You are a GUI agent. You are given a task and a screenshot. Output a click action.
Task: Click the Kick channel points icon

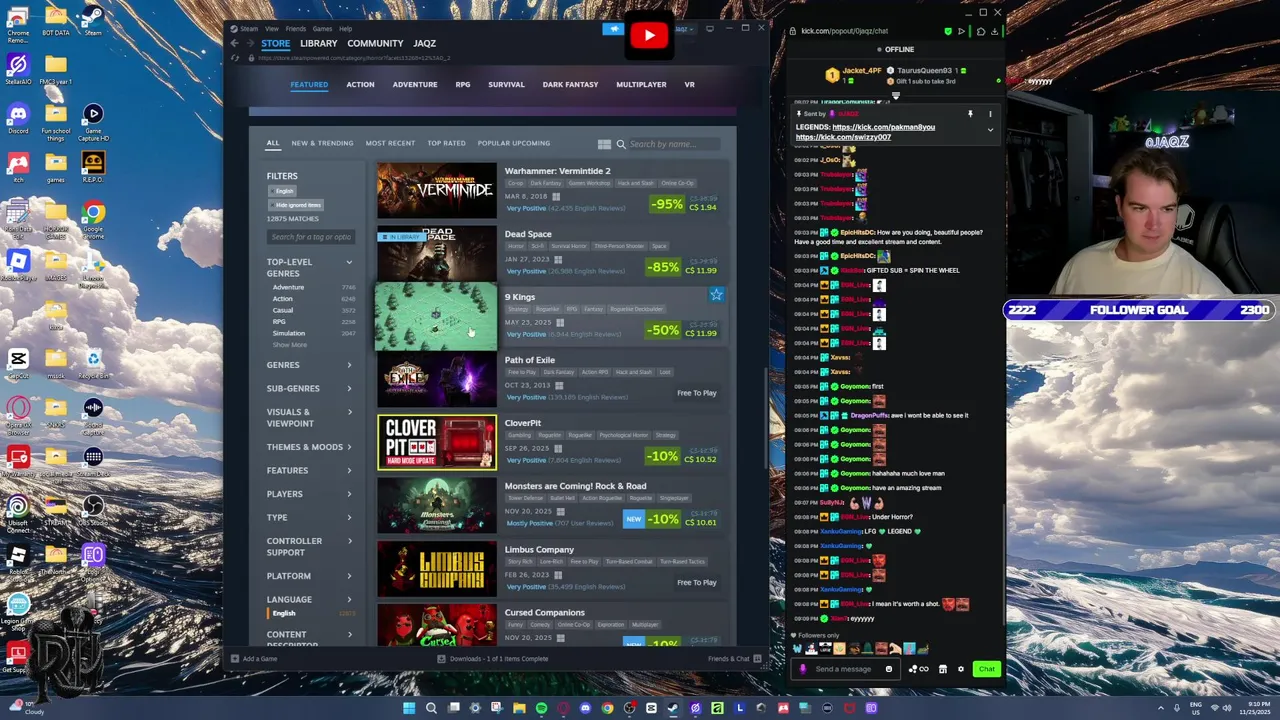[918, 669]
